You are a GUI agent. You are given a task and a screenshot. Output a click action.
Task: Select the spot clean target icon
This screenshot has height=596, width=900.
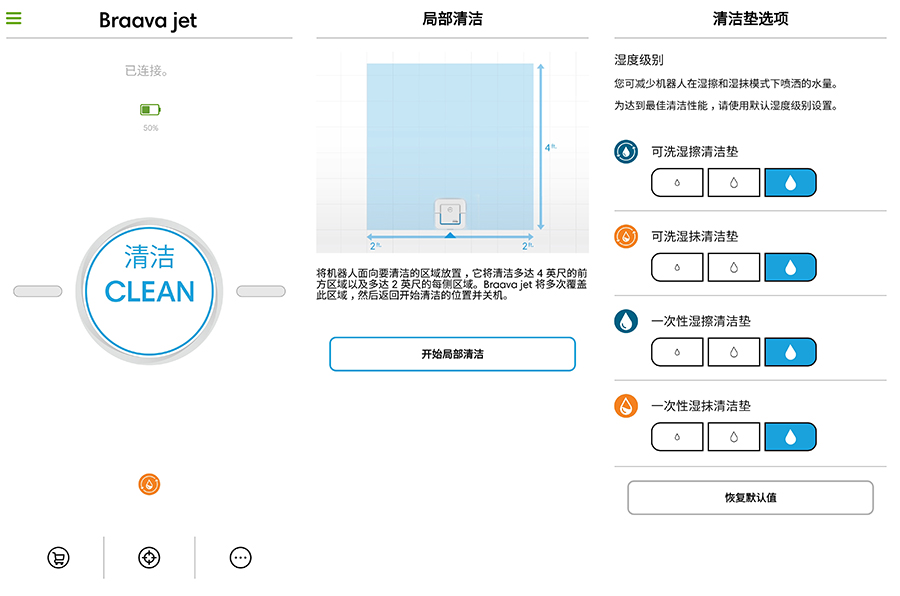149,558
